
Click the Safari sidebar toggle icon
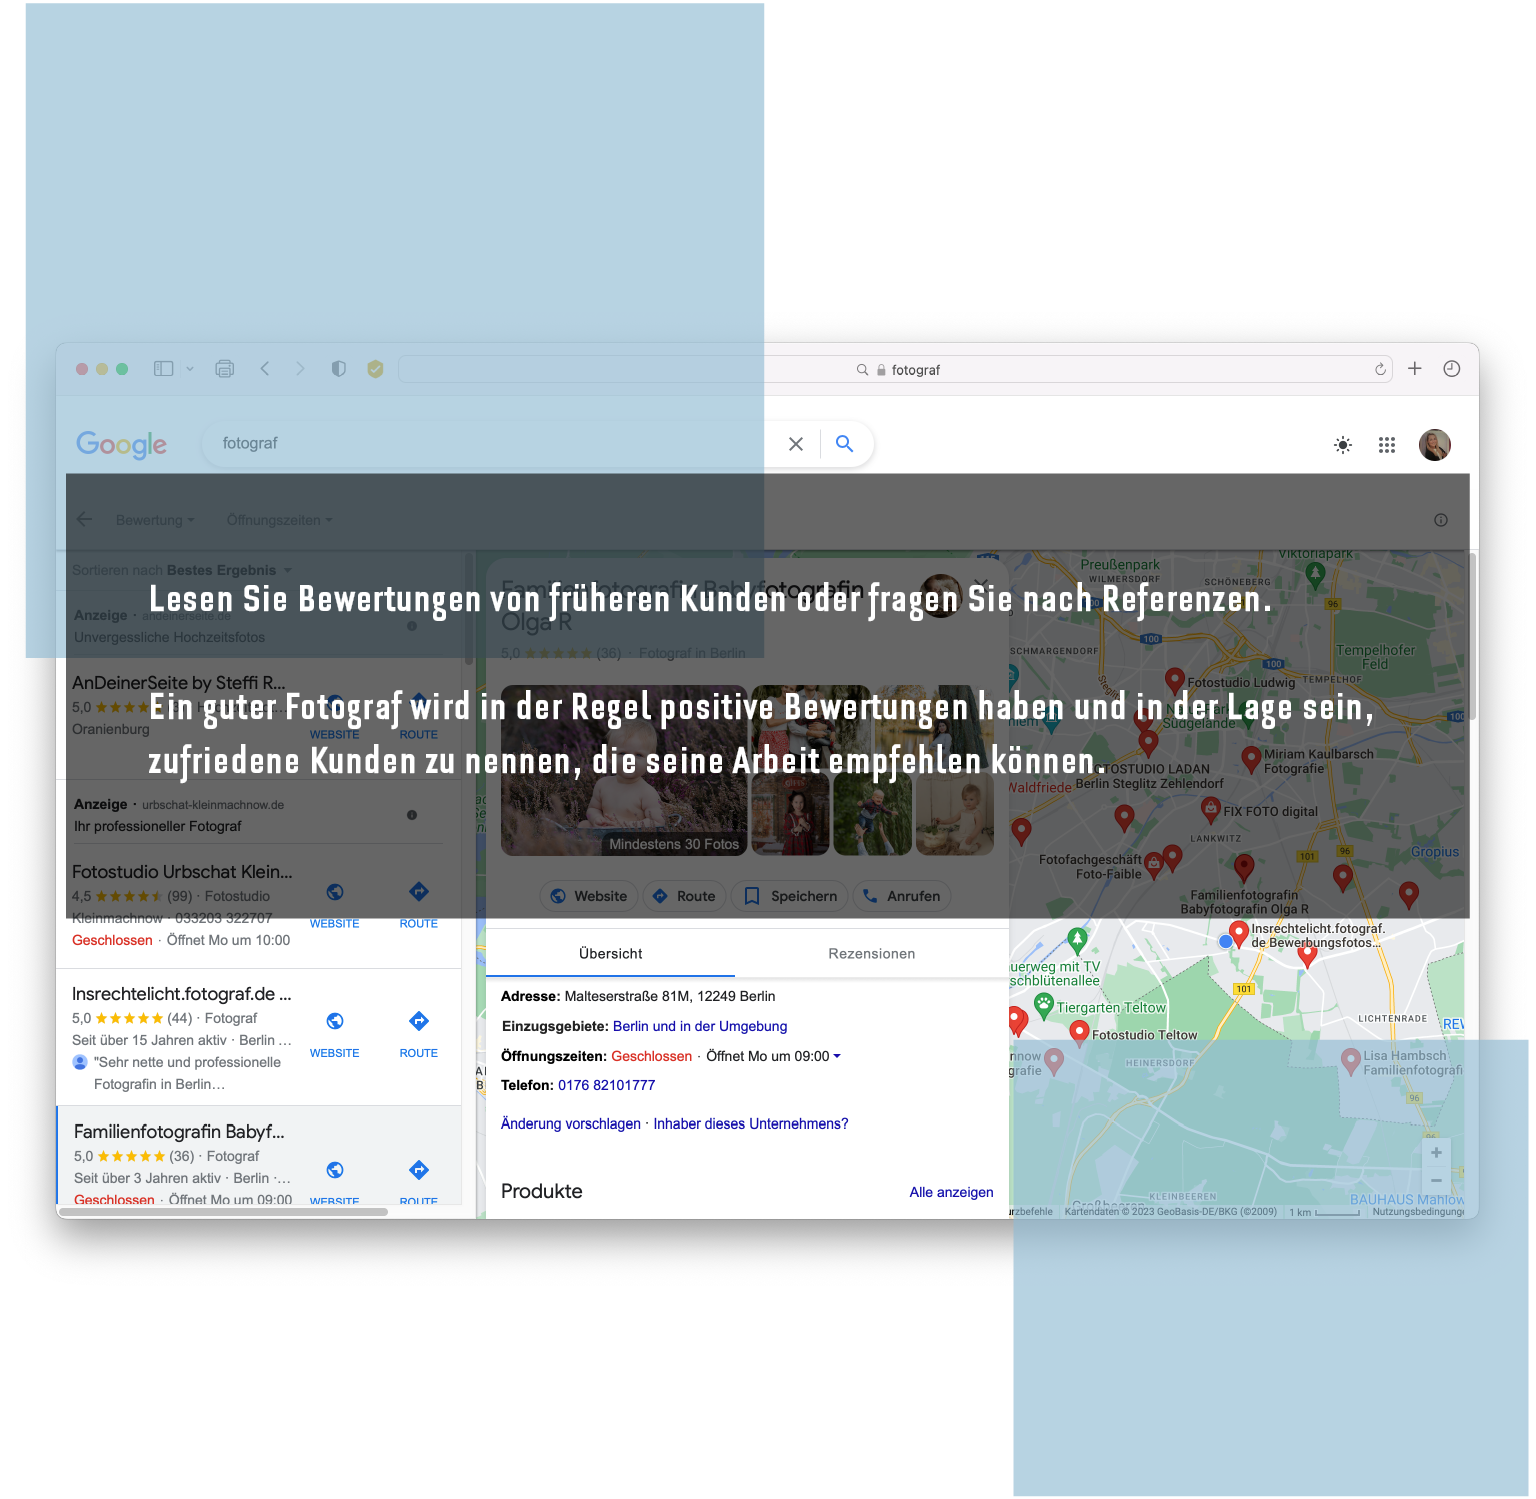[x=164, y=369]
